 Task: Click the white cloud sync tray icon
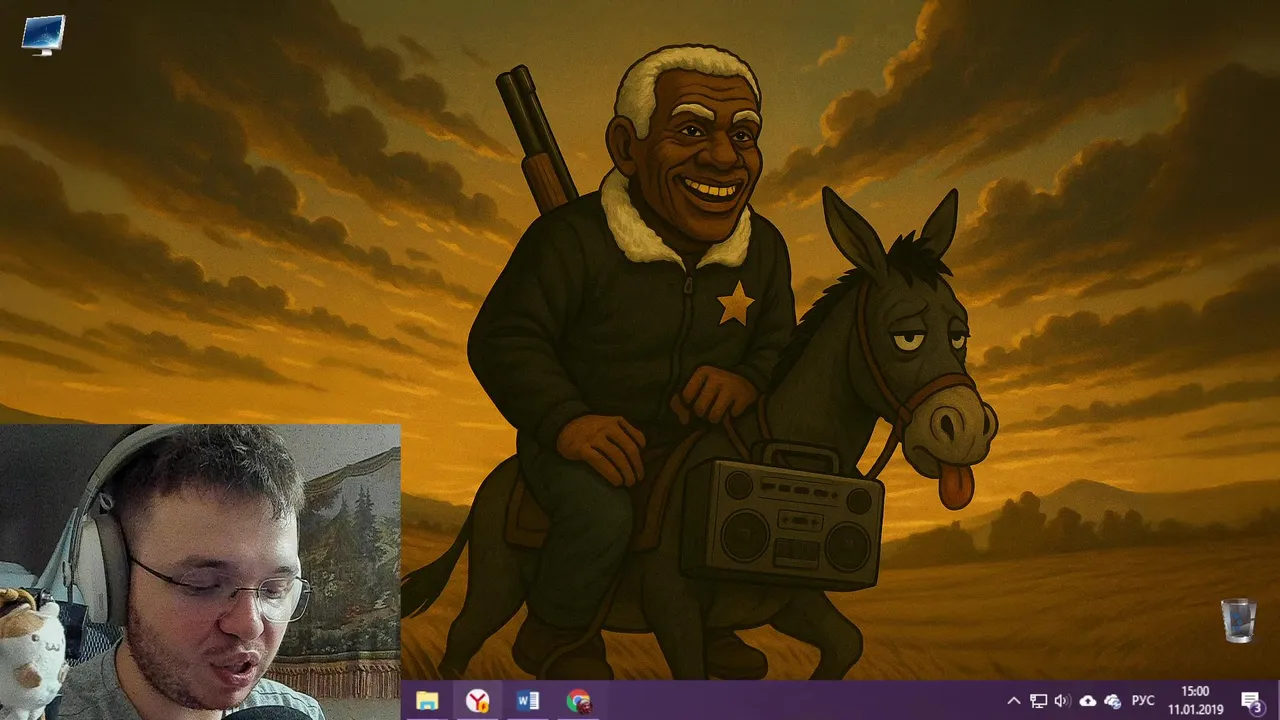click(1112, 702)
